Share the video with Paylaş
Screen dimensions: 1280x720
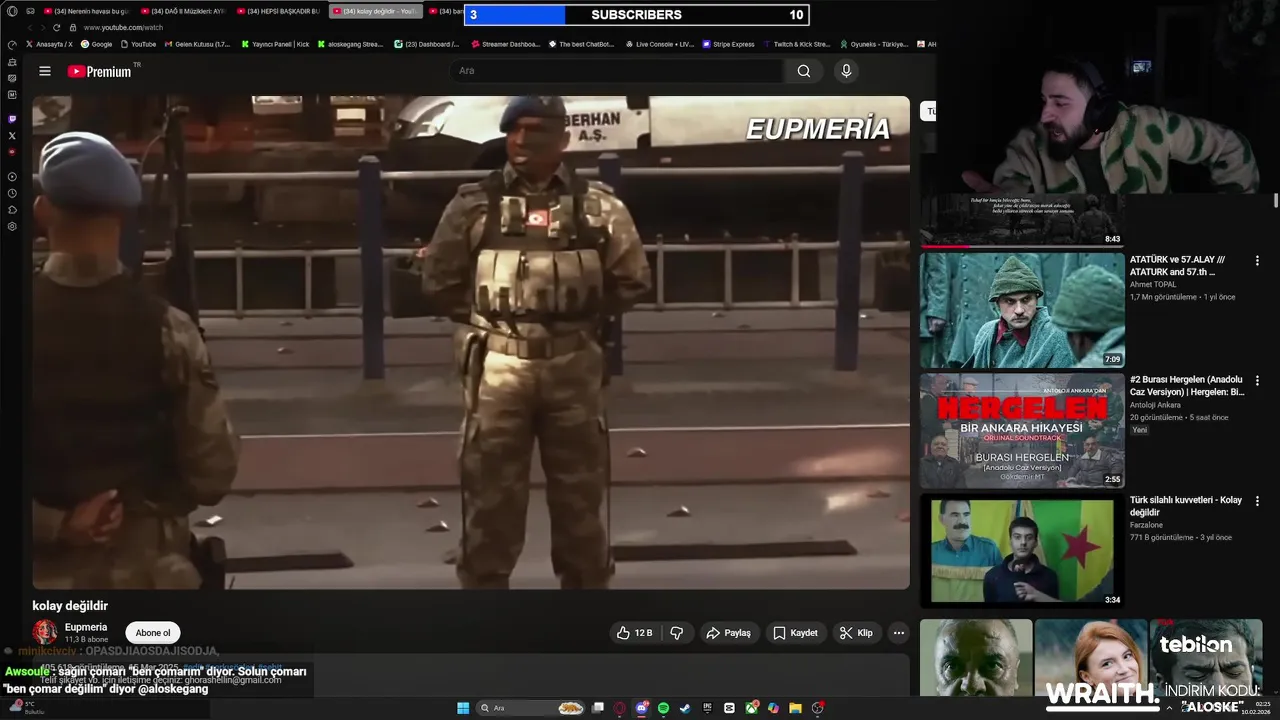[x=728, y=633]
